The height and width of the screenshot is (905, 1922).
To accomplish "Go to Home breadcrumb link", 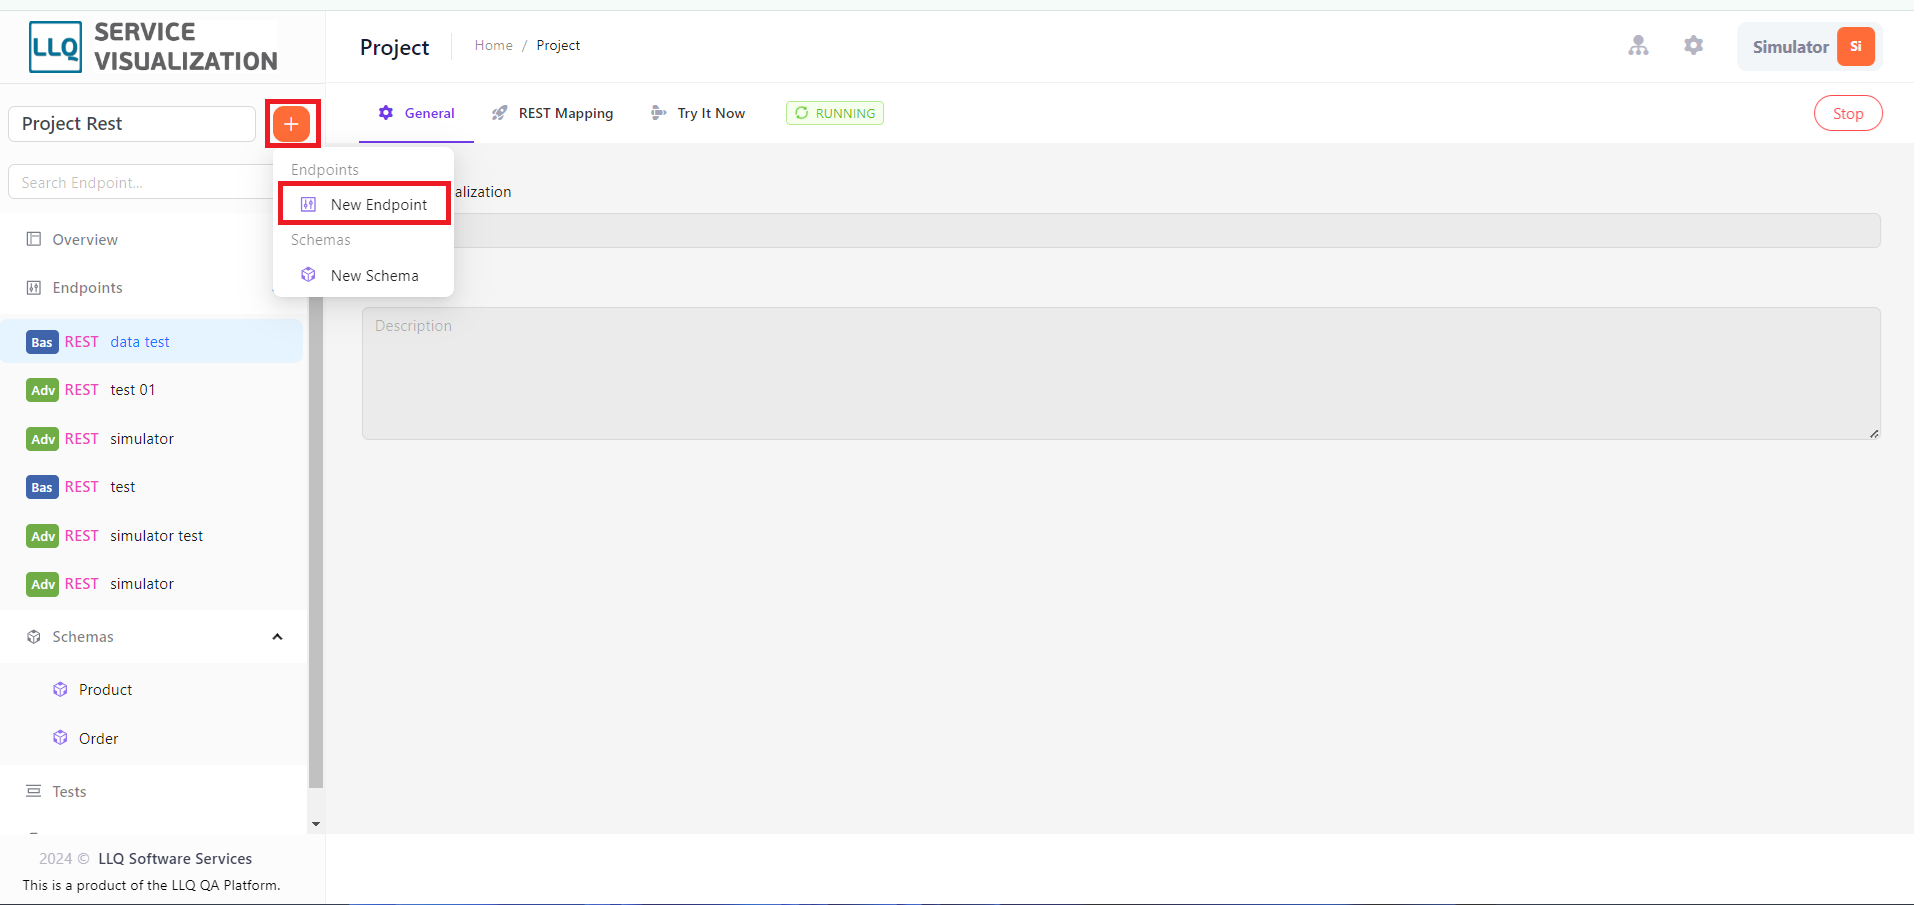I will tap(493, 45).
